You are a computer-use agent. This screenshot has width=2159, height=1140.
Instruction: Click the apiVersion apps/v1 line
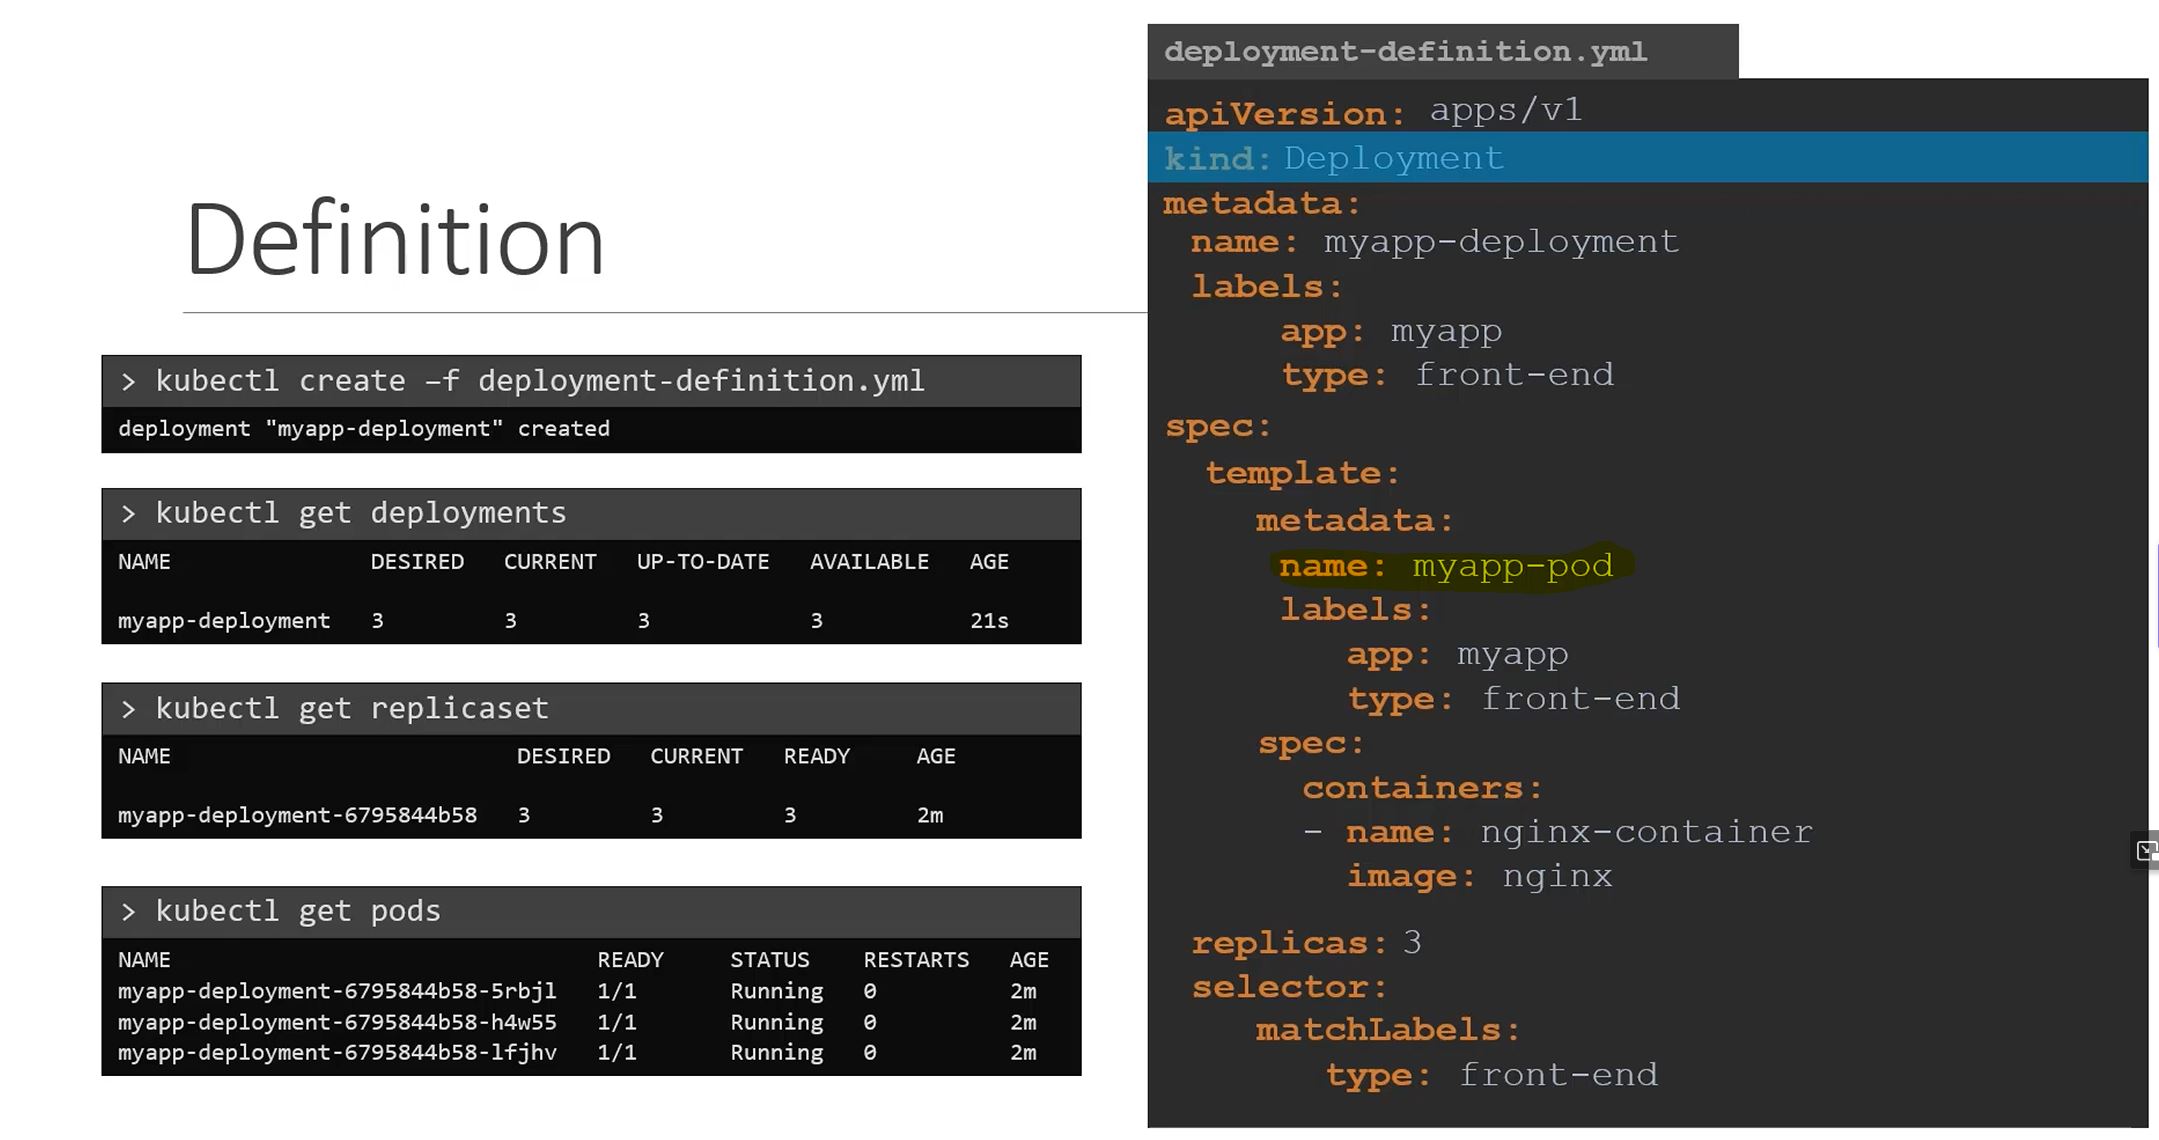(1373, 111)
